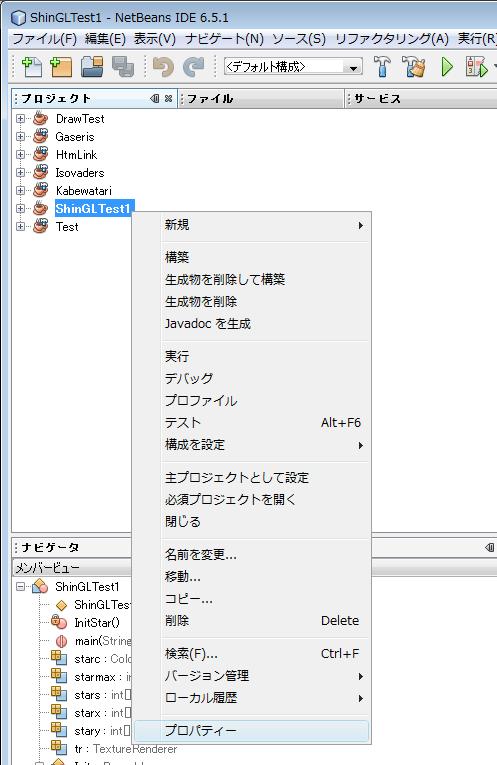The width and height of the screenshot is (497, 765).
Task: Click the Clean and Build broom icon
Action: pyautogui.click(x=414, y=67)
